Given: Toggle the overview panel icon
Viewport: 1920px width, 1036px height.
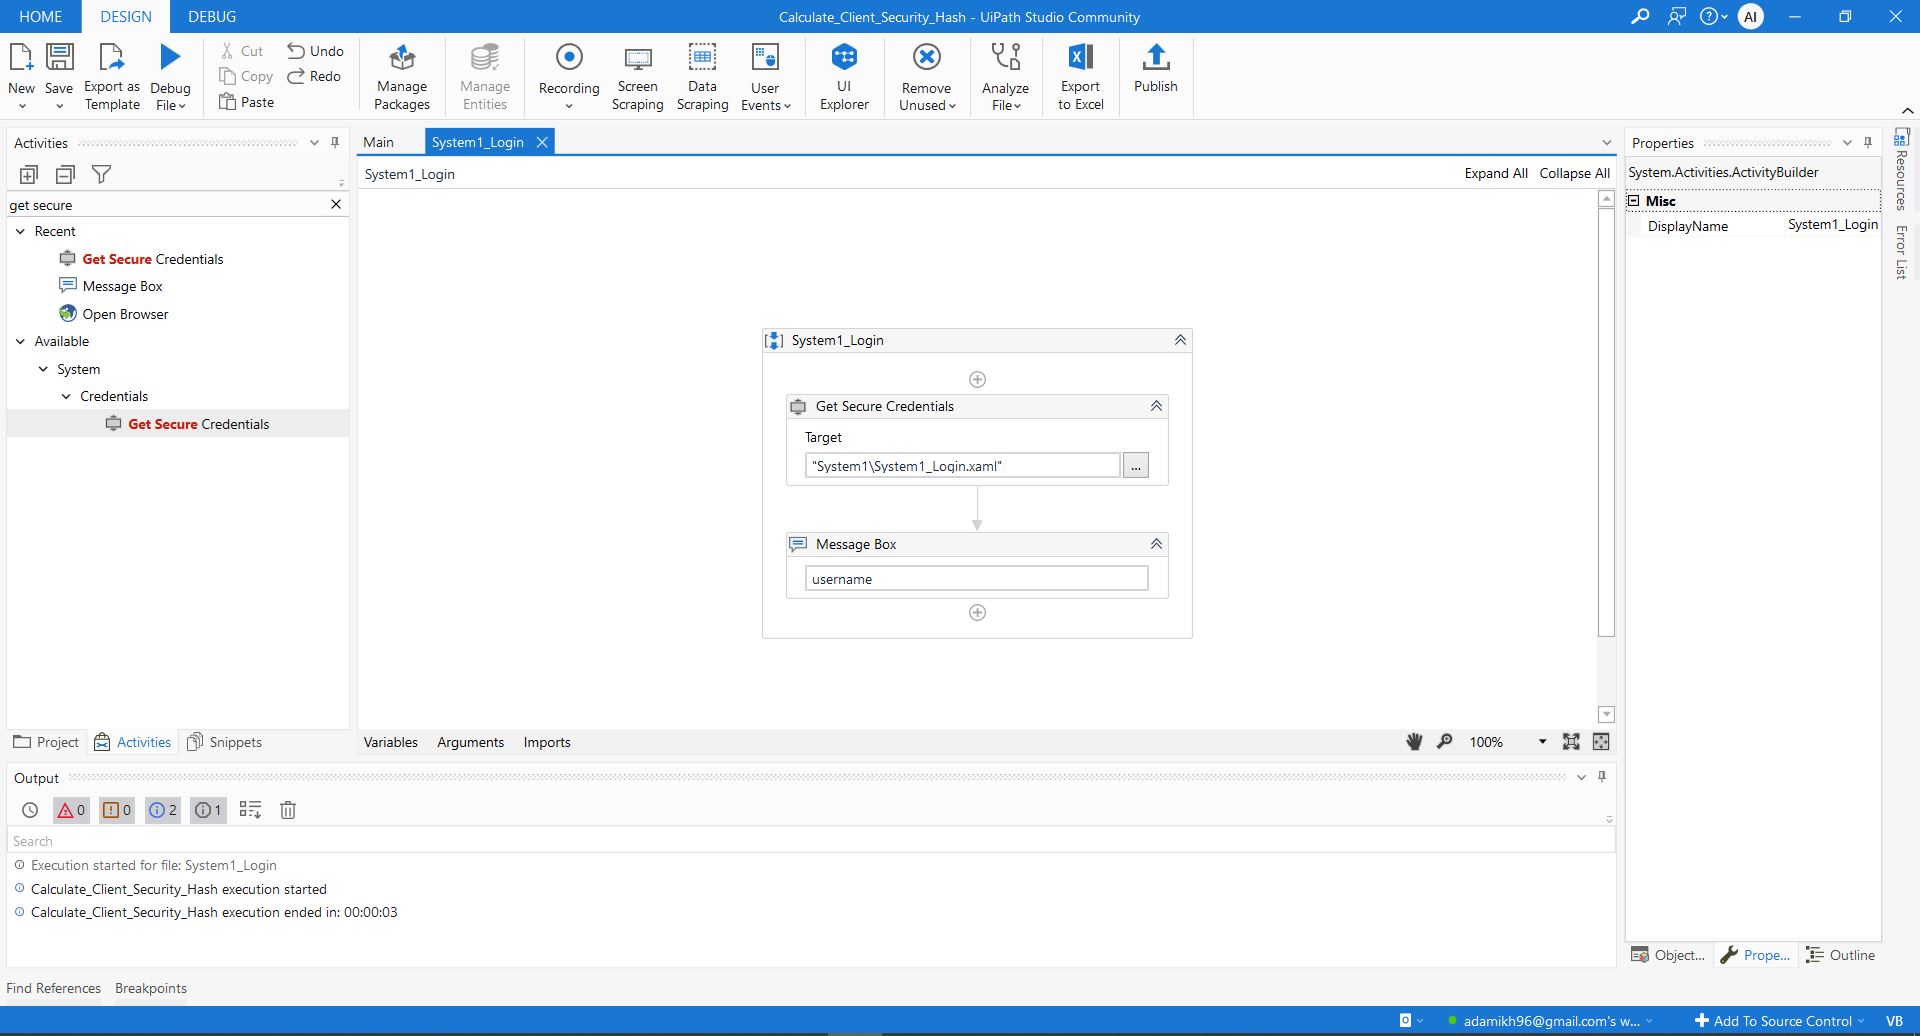Looking at the screenshot, I should click(1601, 742).
